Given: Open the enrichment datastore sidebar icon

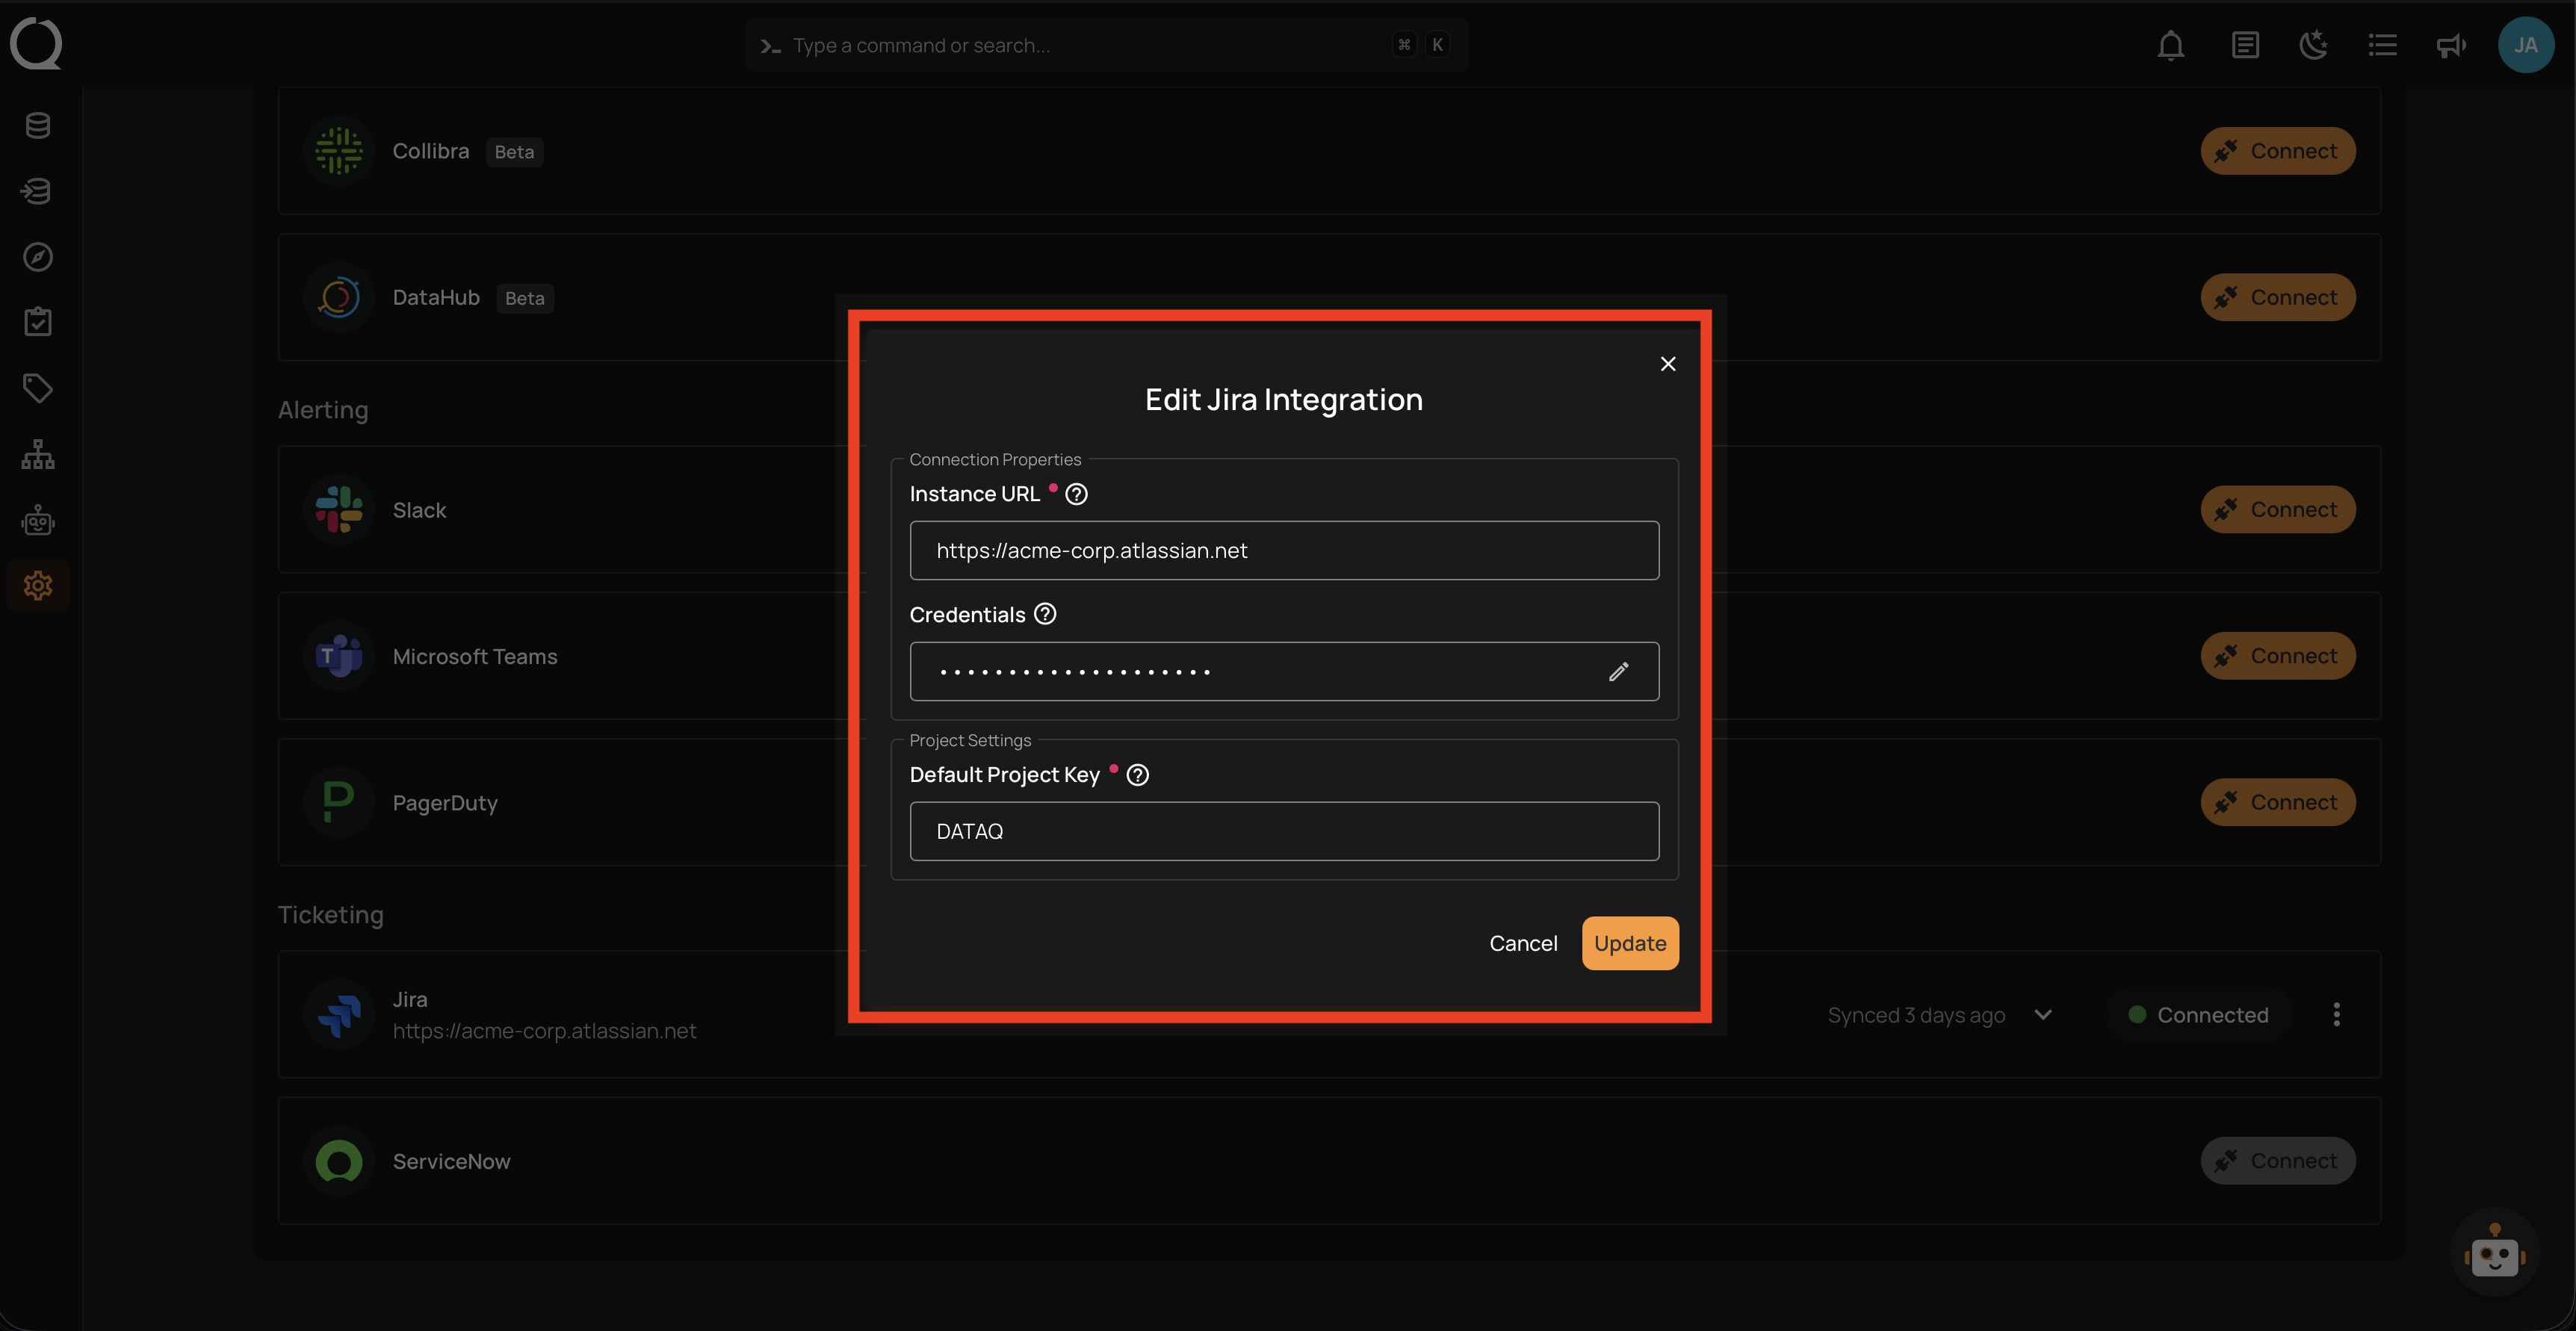Looking at the screenshot, I should [38, 191].
